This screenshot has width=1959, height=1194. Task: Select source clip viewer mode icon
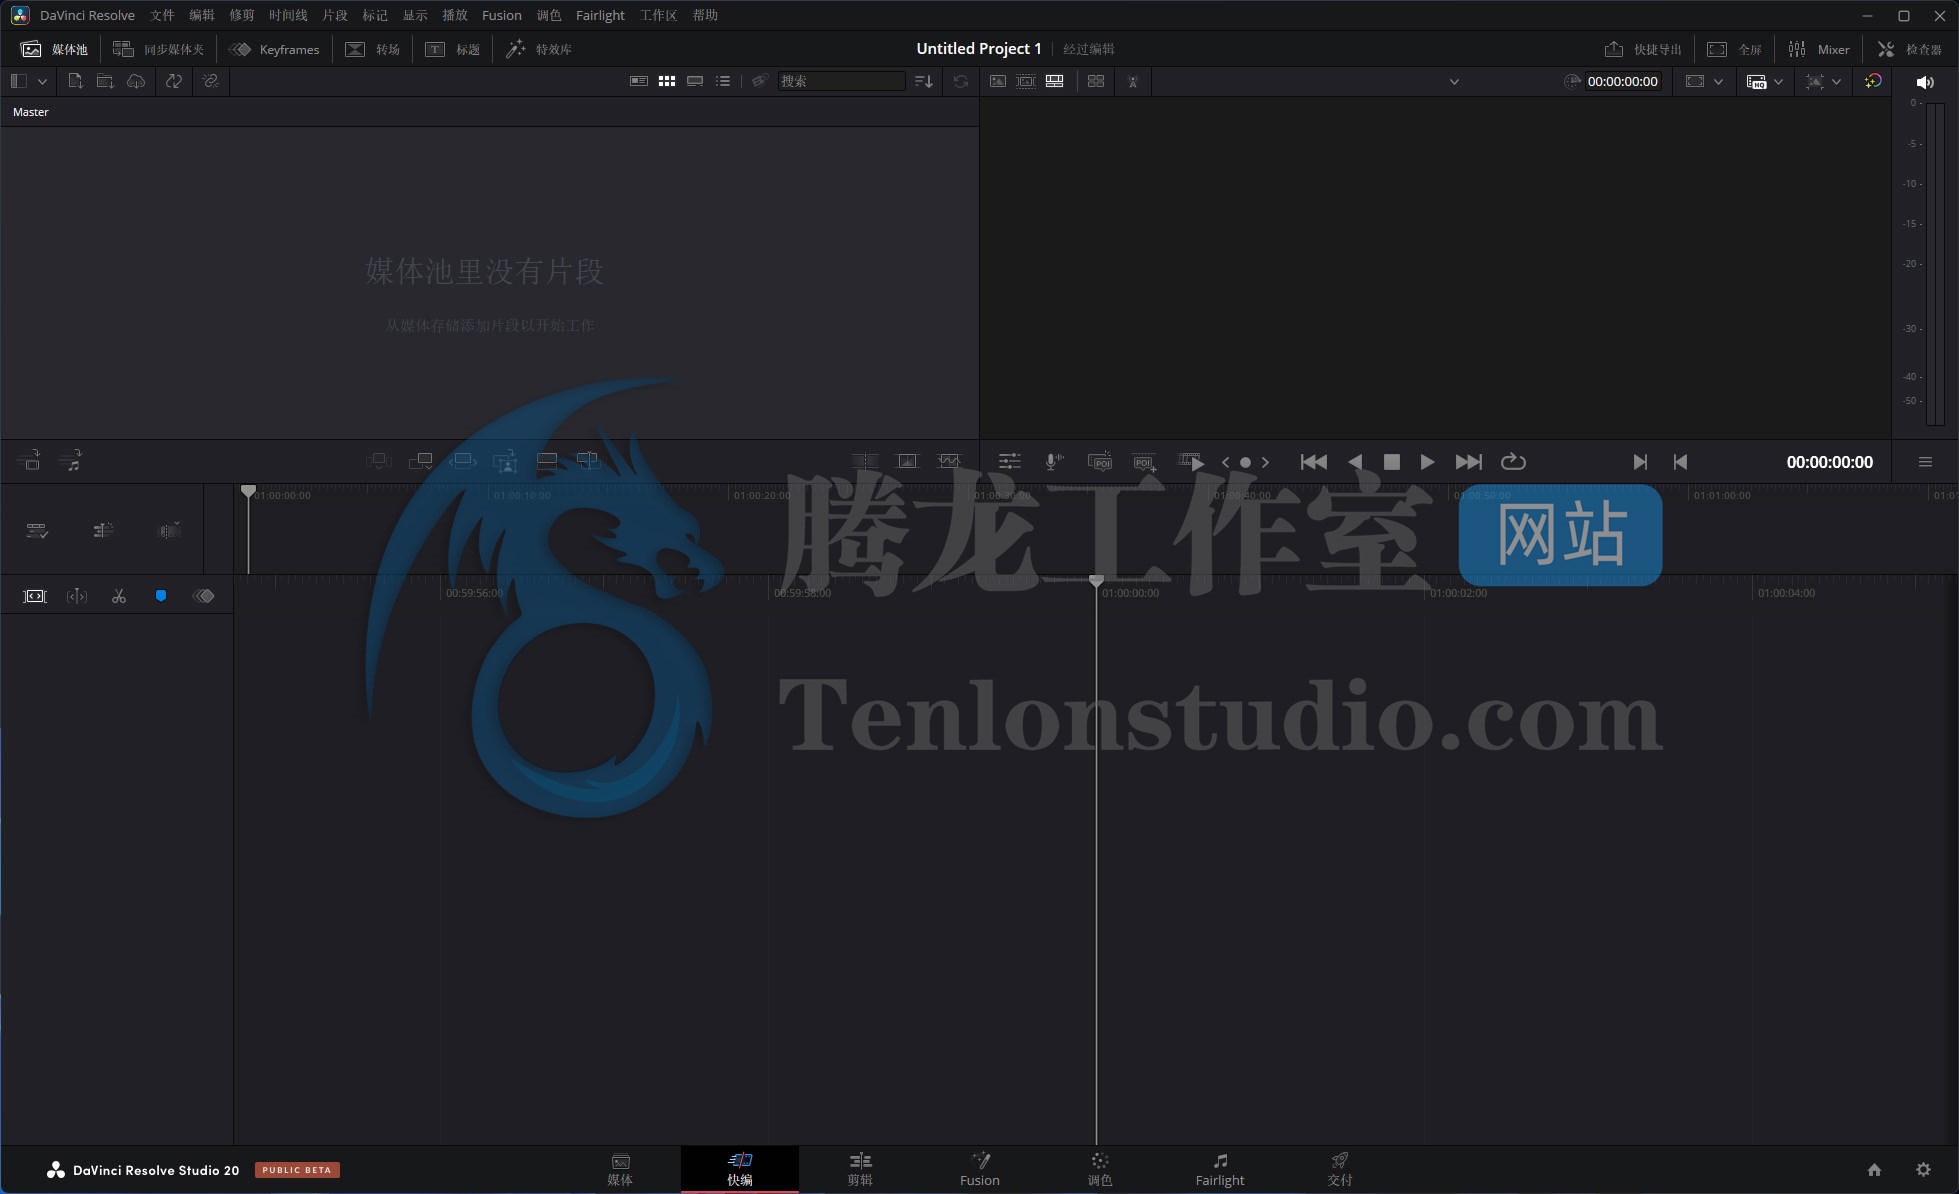(998, 81)
